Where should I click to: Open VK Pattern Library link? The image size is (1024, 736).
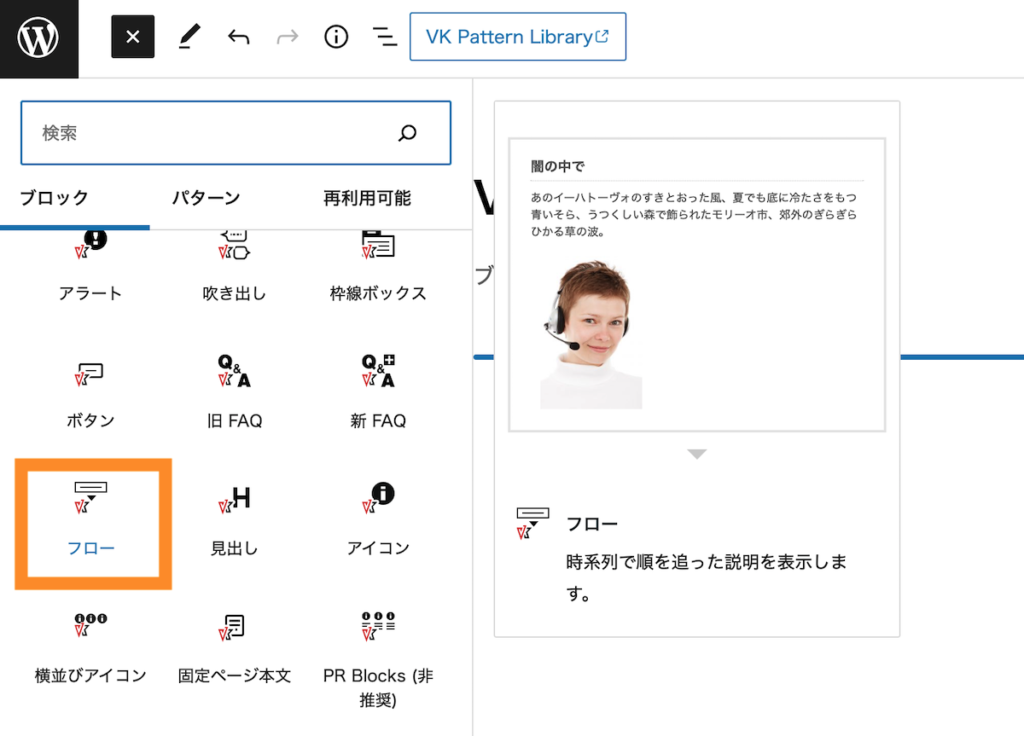517,37
